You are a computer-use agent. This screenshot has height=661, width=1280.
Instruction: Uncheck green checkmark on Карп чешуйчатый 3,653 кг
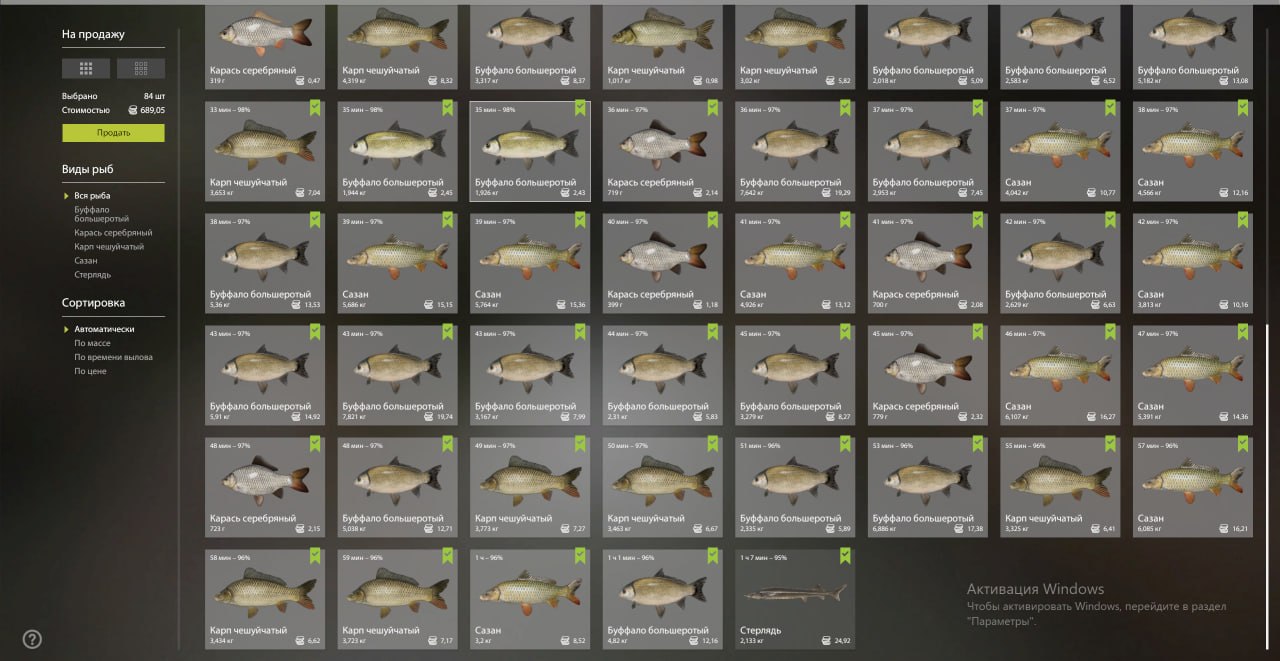pyautogui.click(x=316, y=108)
